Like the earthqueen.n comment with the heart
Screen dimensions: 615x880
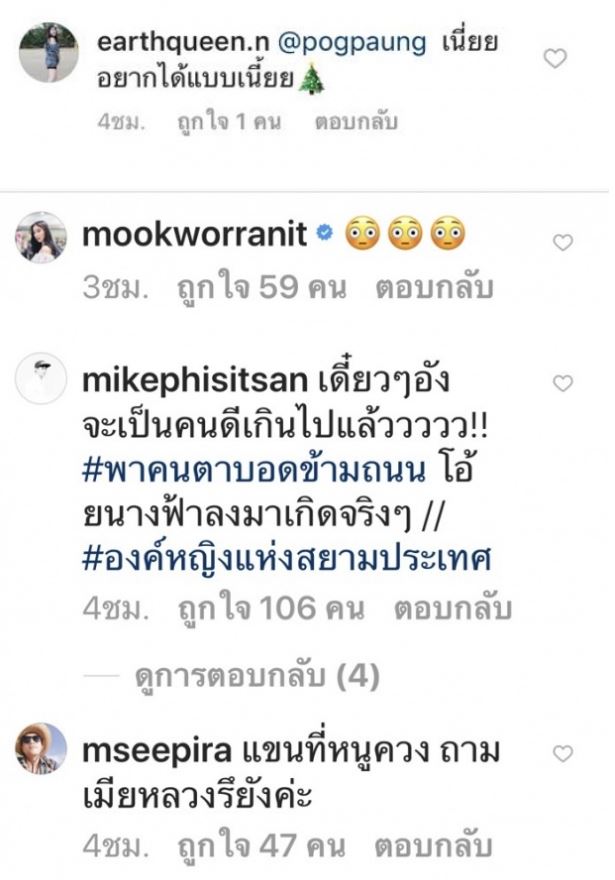(x=555, y=58)
